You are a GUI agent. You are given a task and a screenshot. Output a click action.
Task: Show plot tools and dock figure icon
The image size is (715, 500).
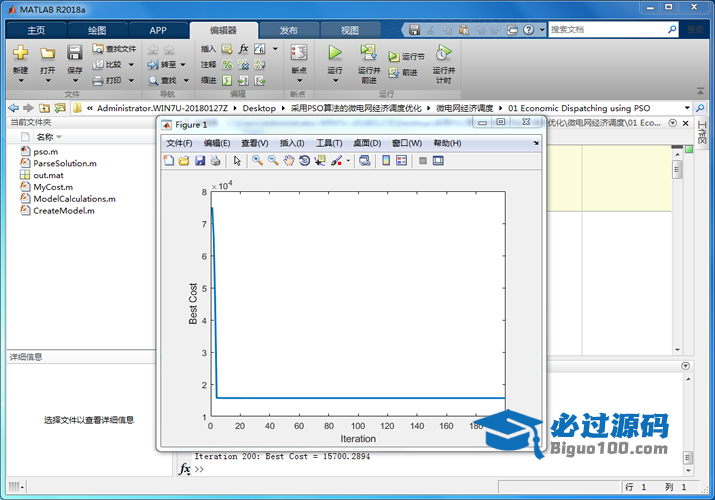(438, 160)
